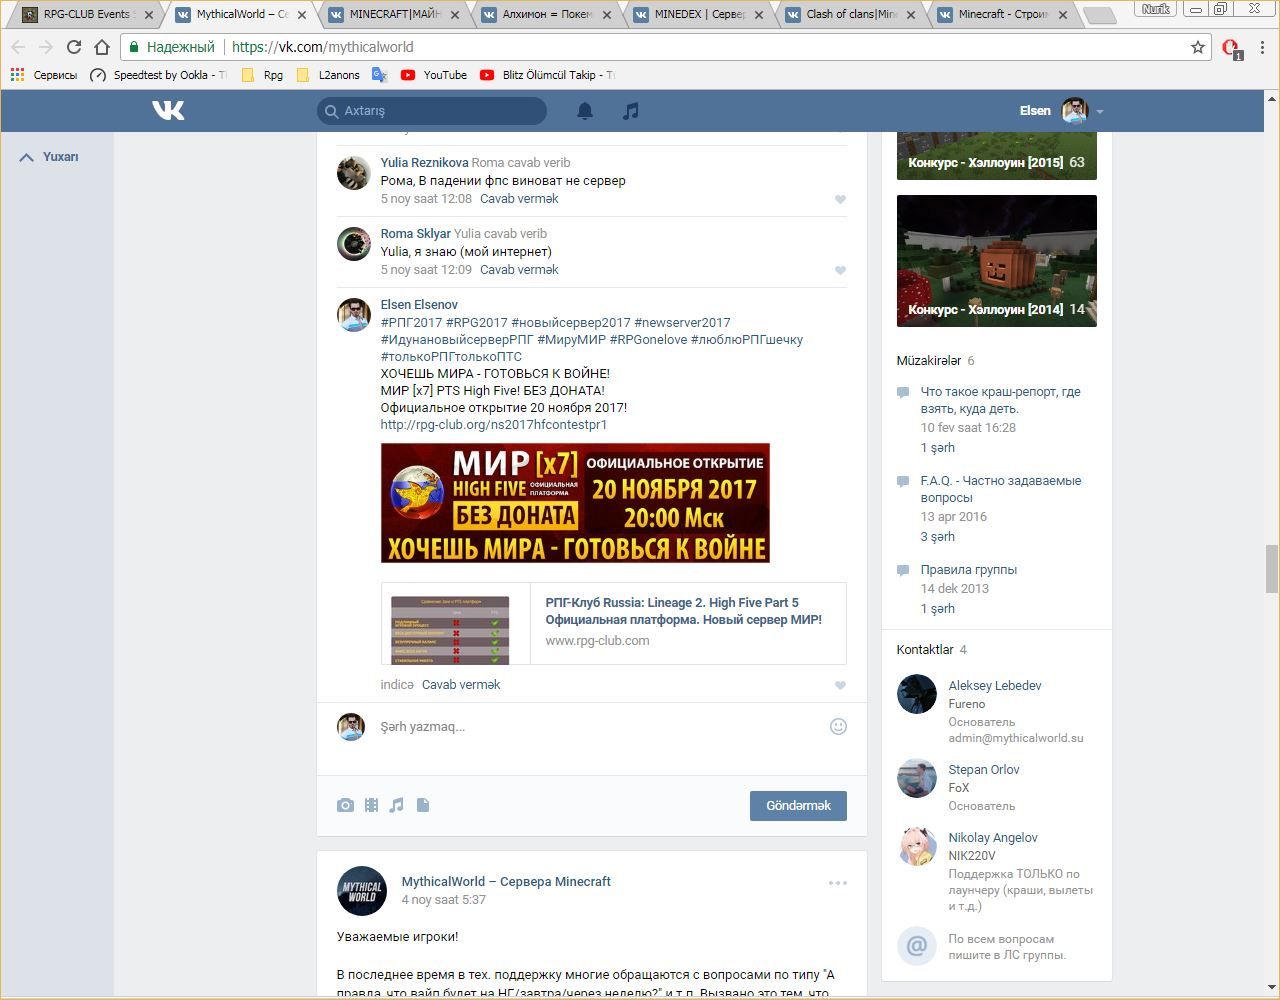
Task: Open Yulia Reznikova's avatar
Action: click(x=354, y=173)
